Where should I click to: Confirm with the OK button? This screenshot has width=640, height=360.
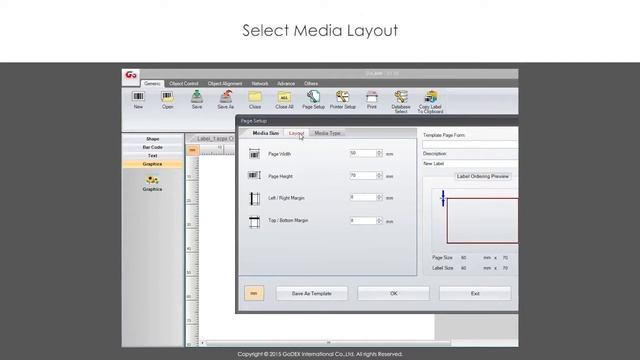(x=393, y=293)
